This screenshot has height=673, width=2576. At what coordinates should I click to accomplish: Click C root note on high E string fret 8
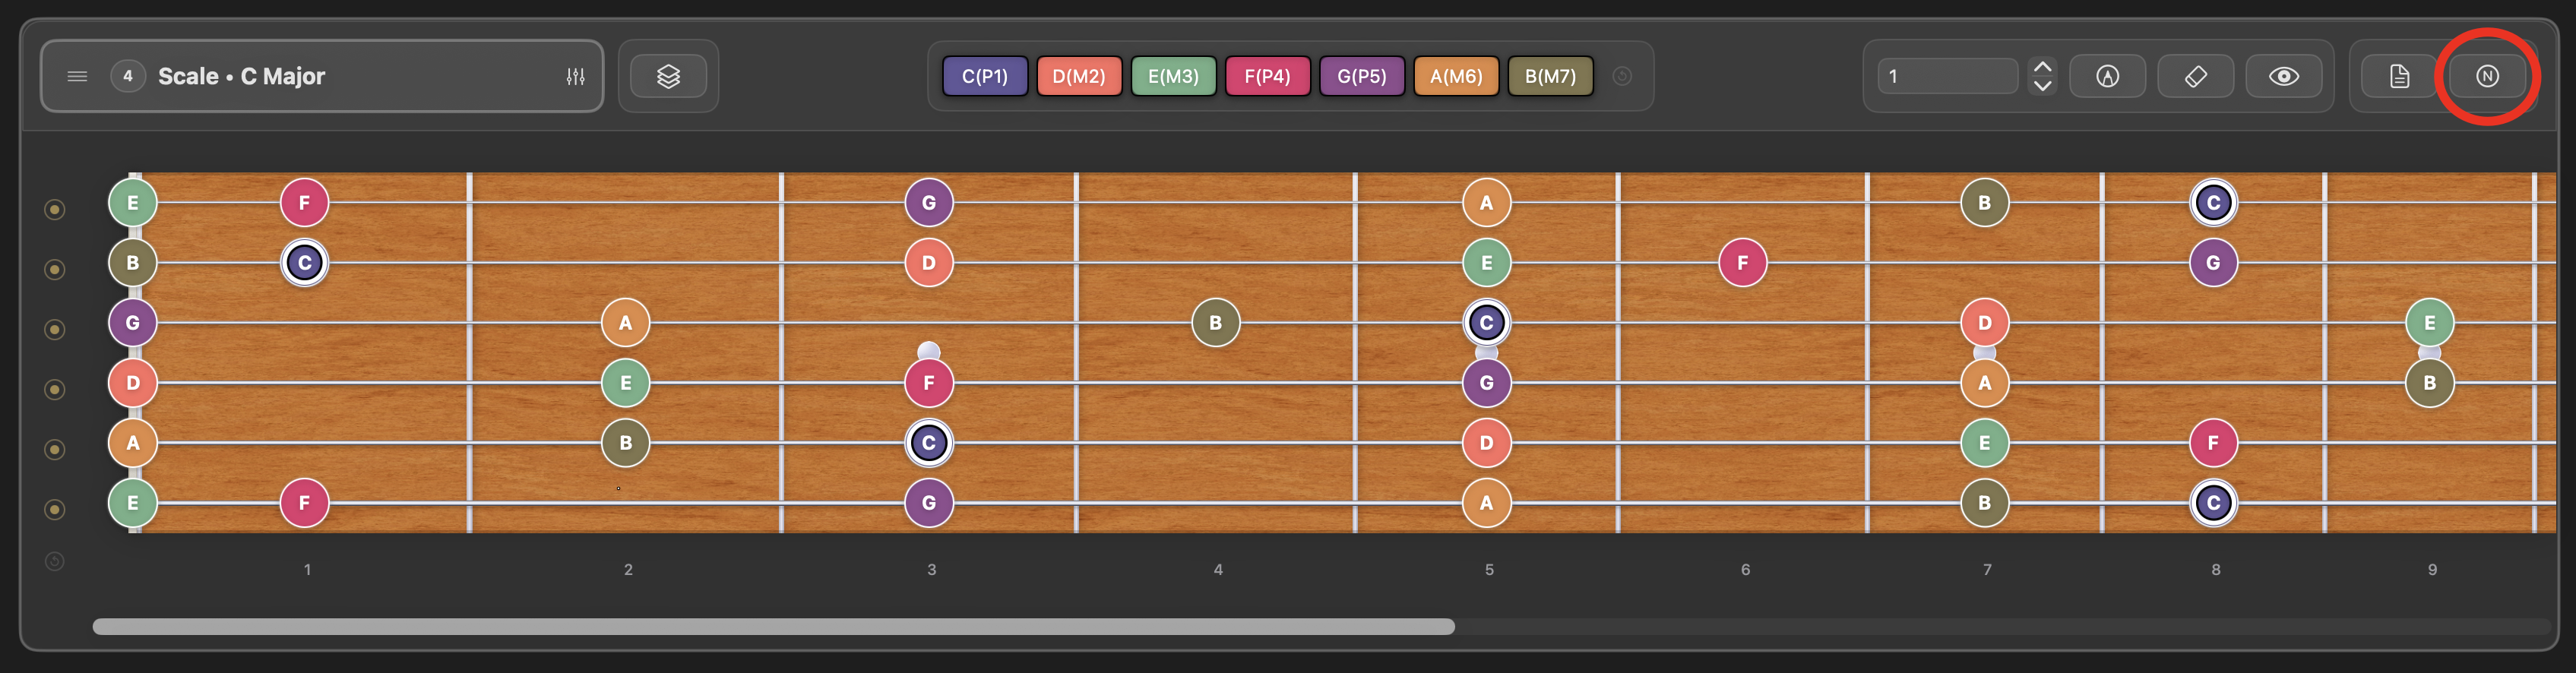[x=2214, y=203]
